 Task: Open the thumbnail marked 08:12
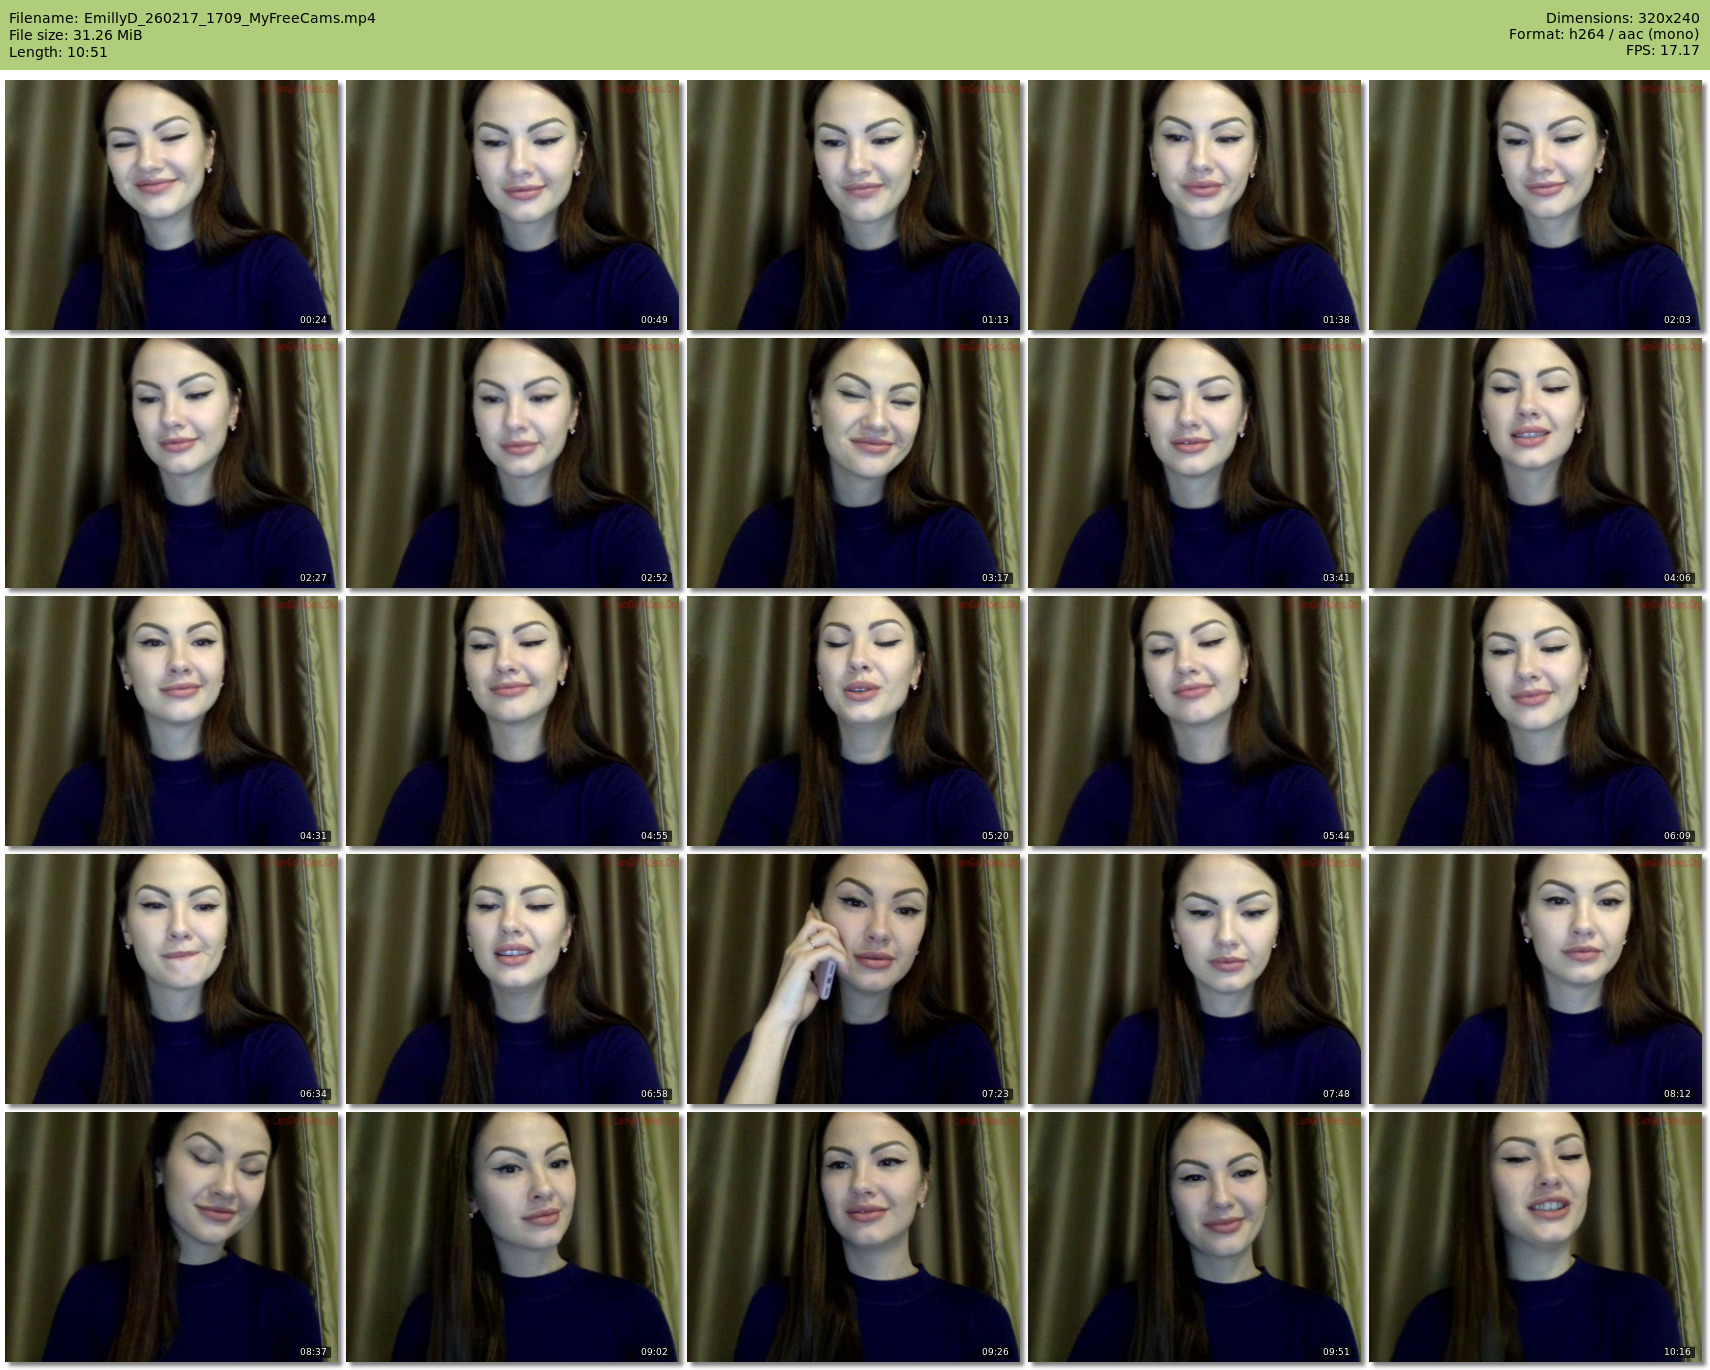coord(1535,979)
